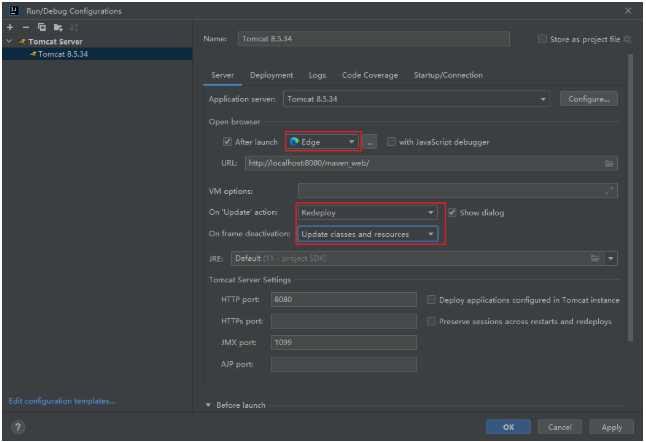Open the On 'Update' action Redeploy dropdown
The width and height of the screenshot is (646, 442).
pyautogui.click(x=367, y=213)
